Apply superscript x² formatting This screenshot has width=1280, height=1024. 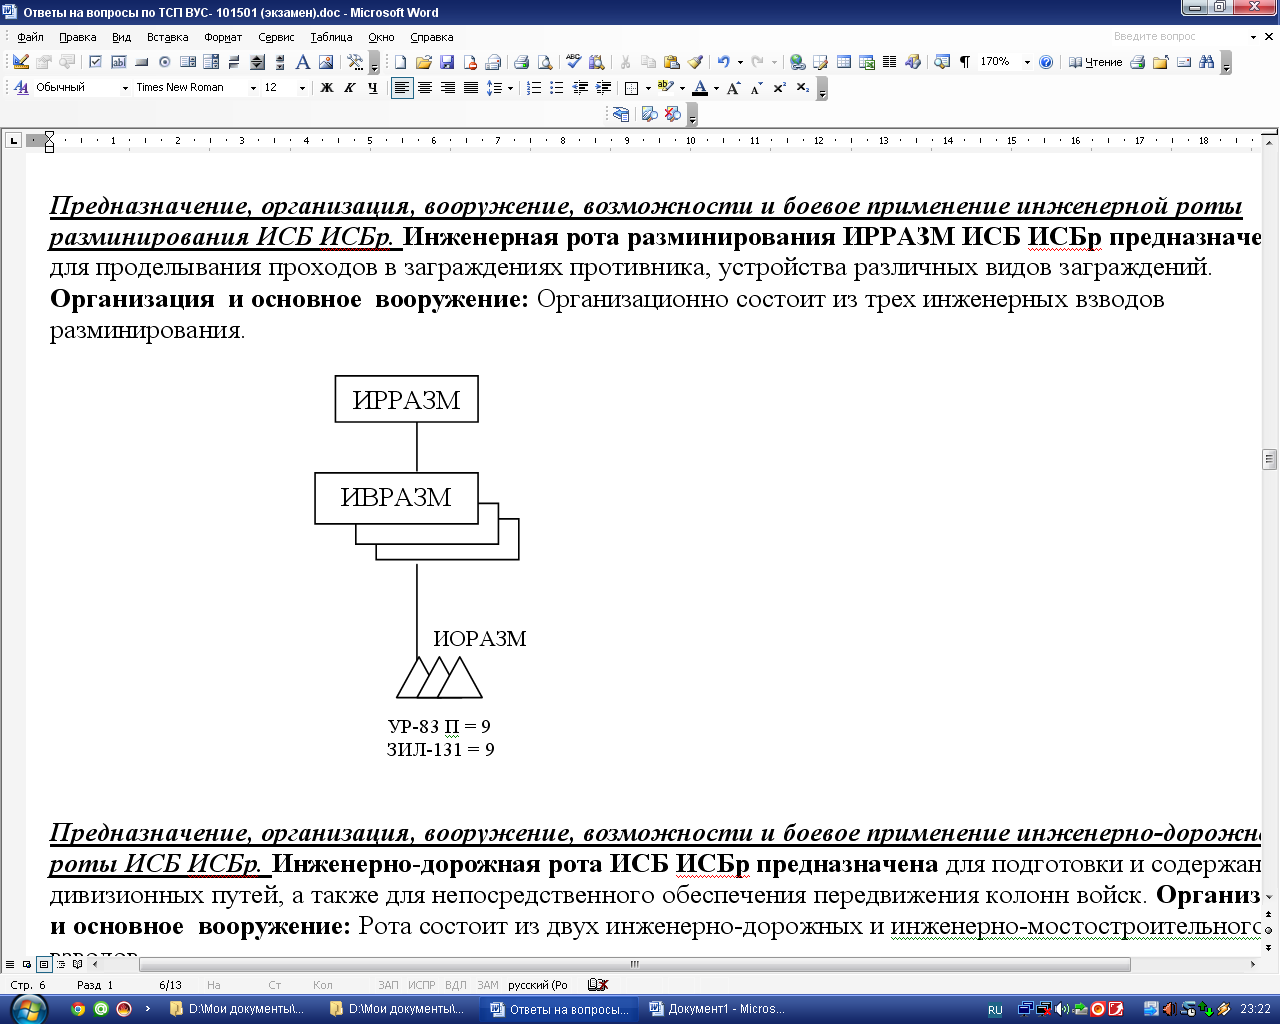[779, 88]
